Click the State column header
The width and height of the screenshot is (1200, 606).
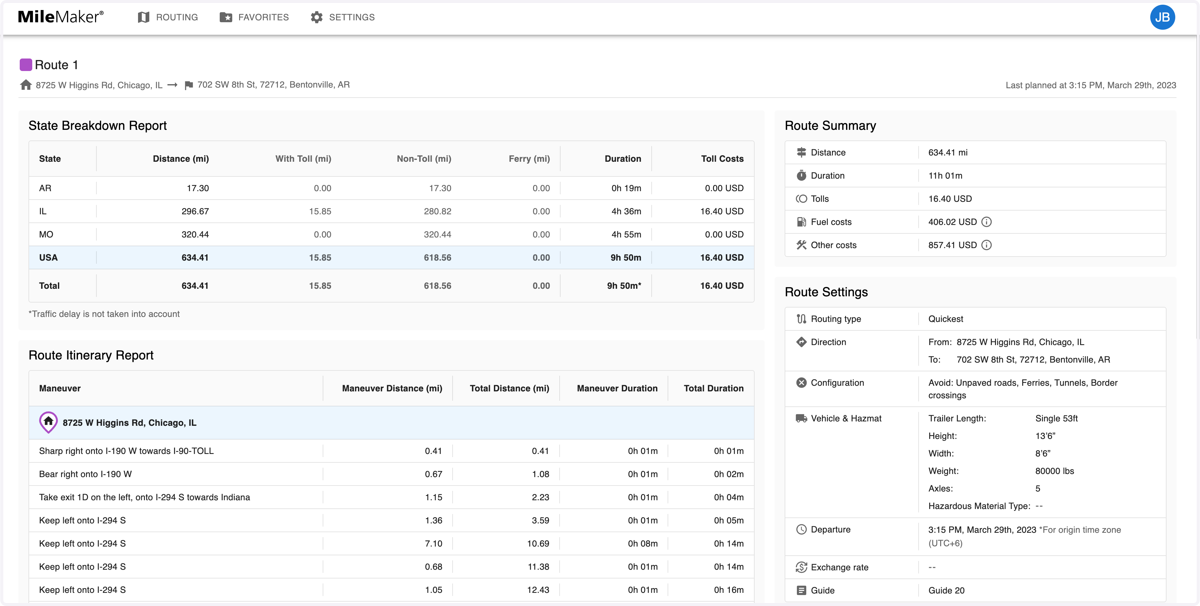[50, 158]
